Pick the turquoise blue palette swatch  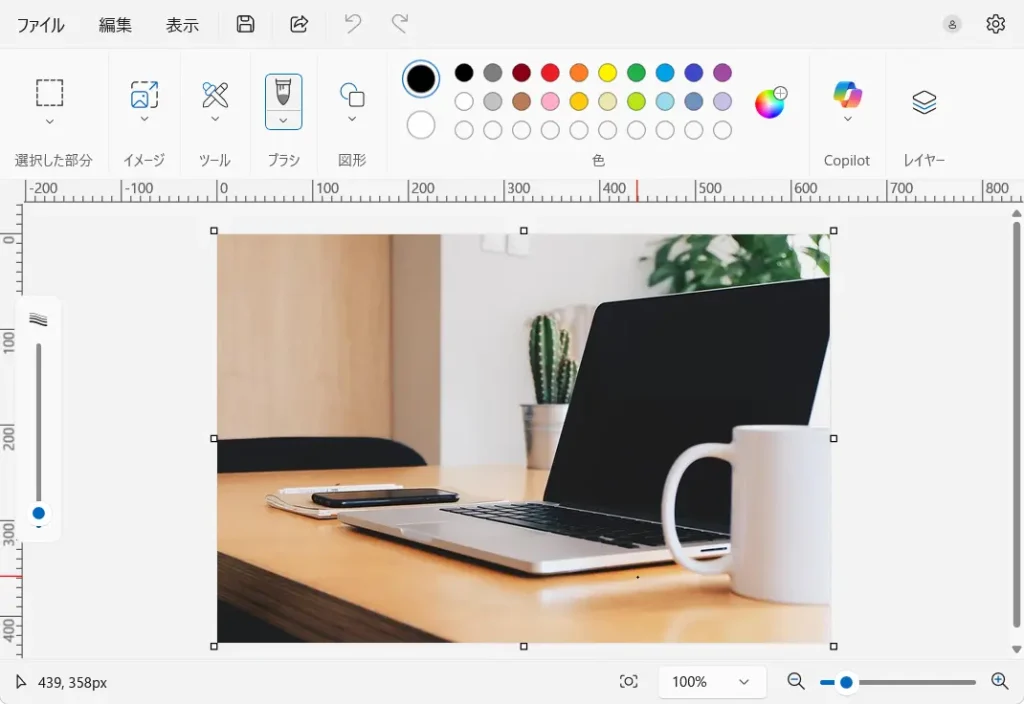pyautogui.click(x=665, y=72)
